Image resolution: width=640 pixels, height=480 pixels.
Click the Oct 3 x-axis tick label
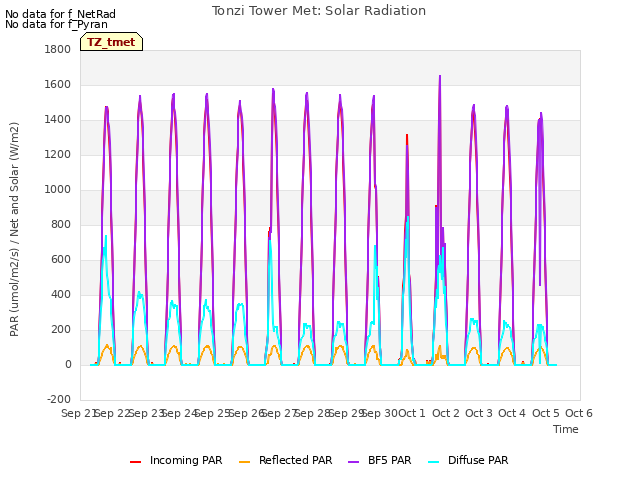coord(479,413)
